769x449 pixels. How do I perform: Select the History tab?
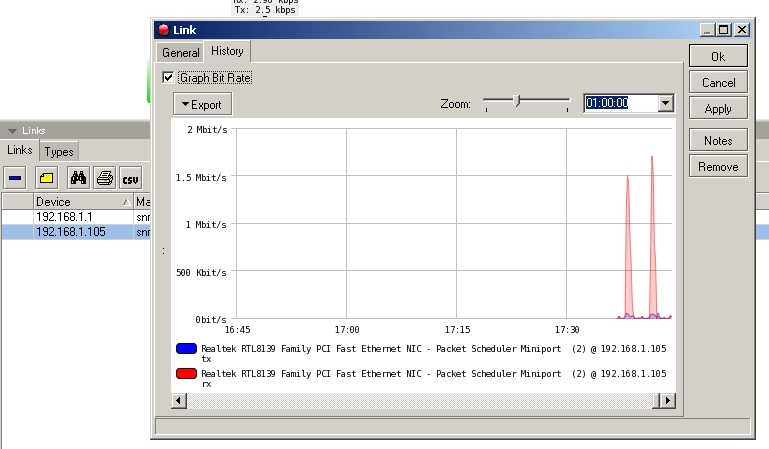227,51
